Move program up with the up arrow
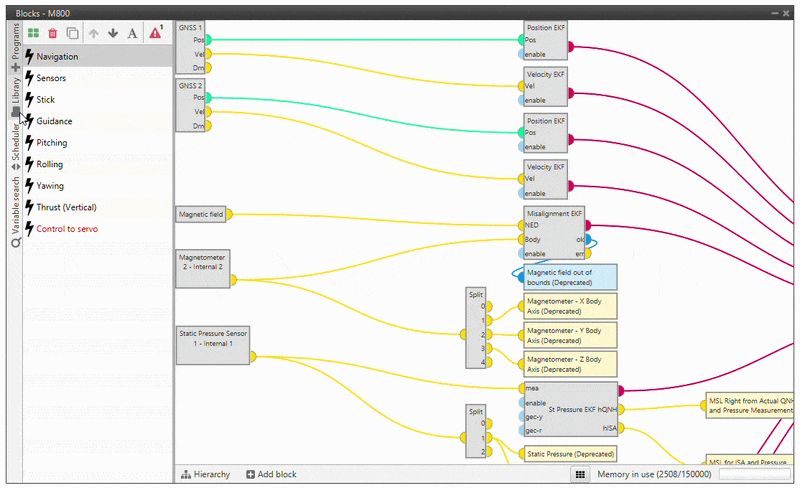This screenshot has height=488, width=800. point(94,32)
